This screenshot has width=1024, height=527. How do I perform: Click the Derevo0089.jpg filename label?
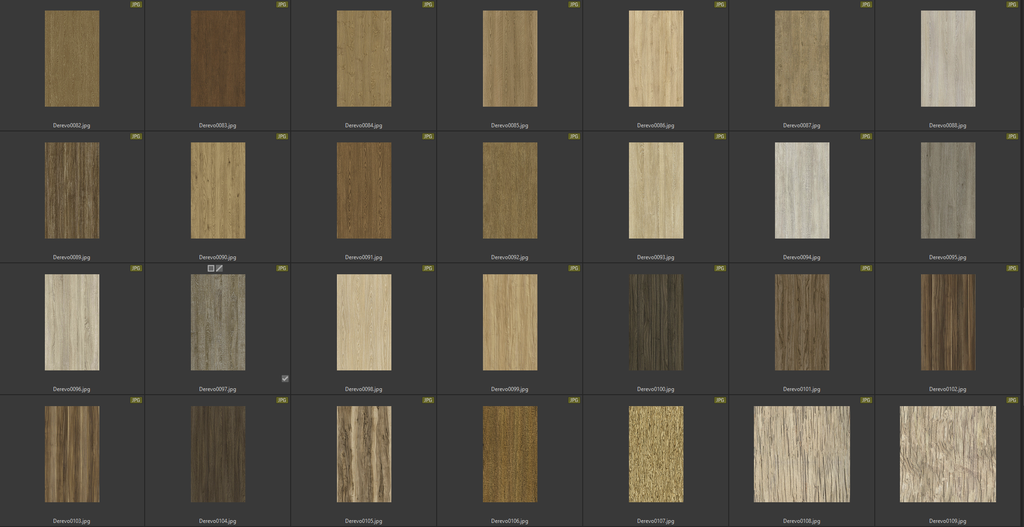(72, 257)
